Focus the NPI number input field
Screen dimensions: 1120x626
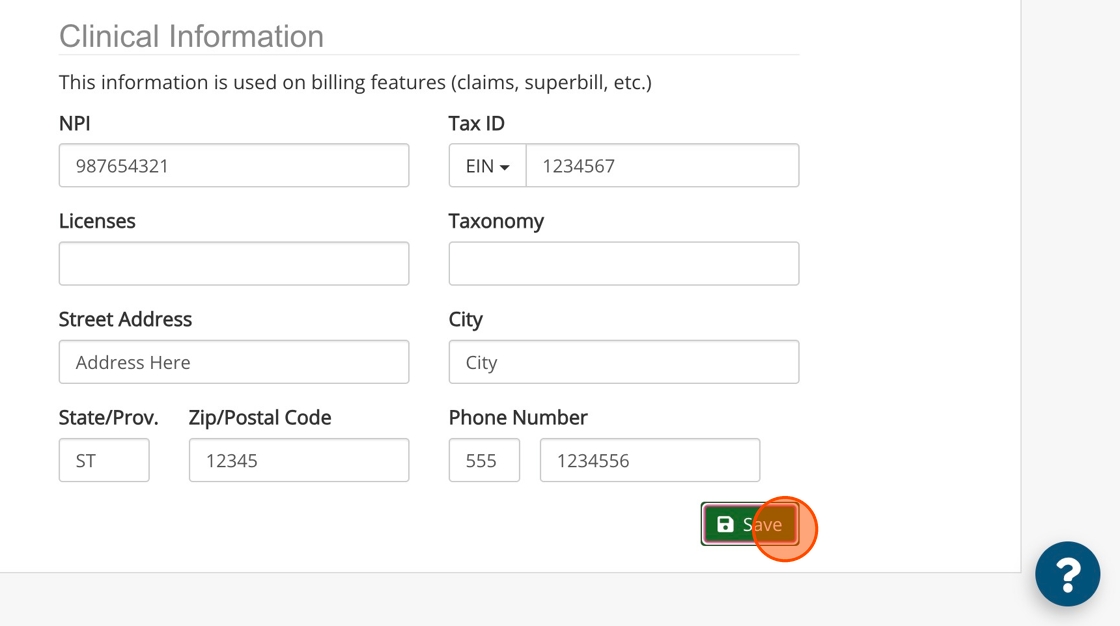coord(234,166)
